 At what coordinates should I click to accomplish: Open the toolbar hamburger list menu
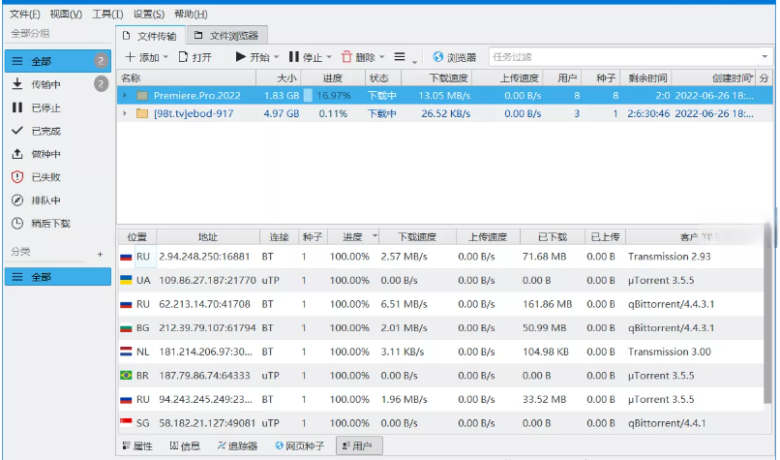point(399,57)
